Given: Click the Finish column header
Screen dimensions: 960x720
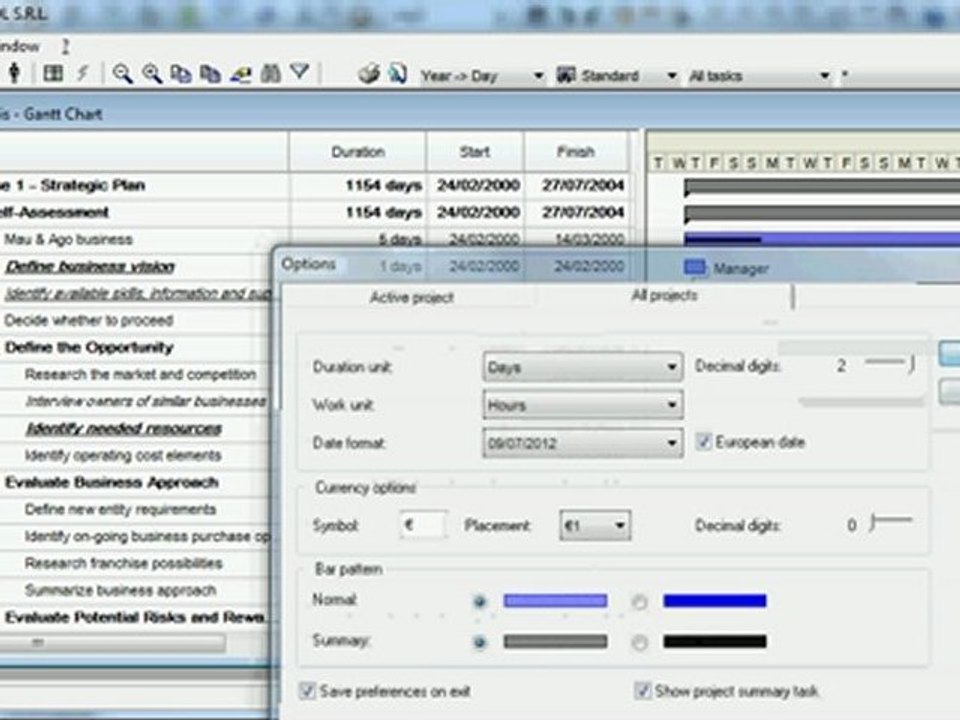Looking at the screenshot, I should (x=576, y=152).
